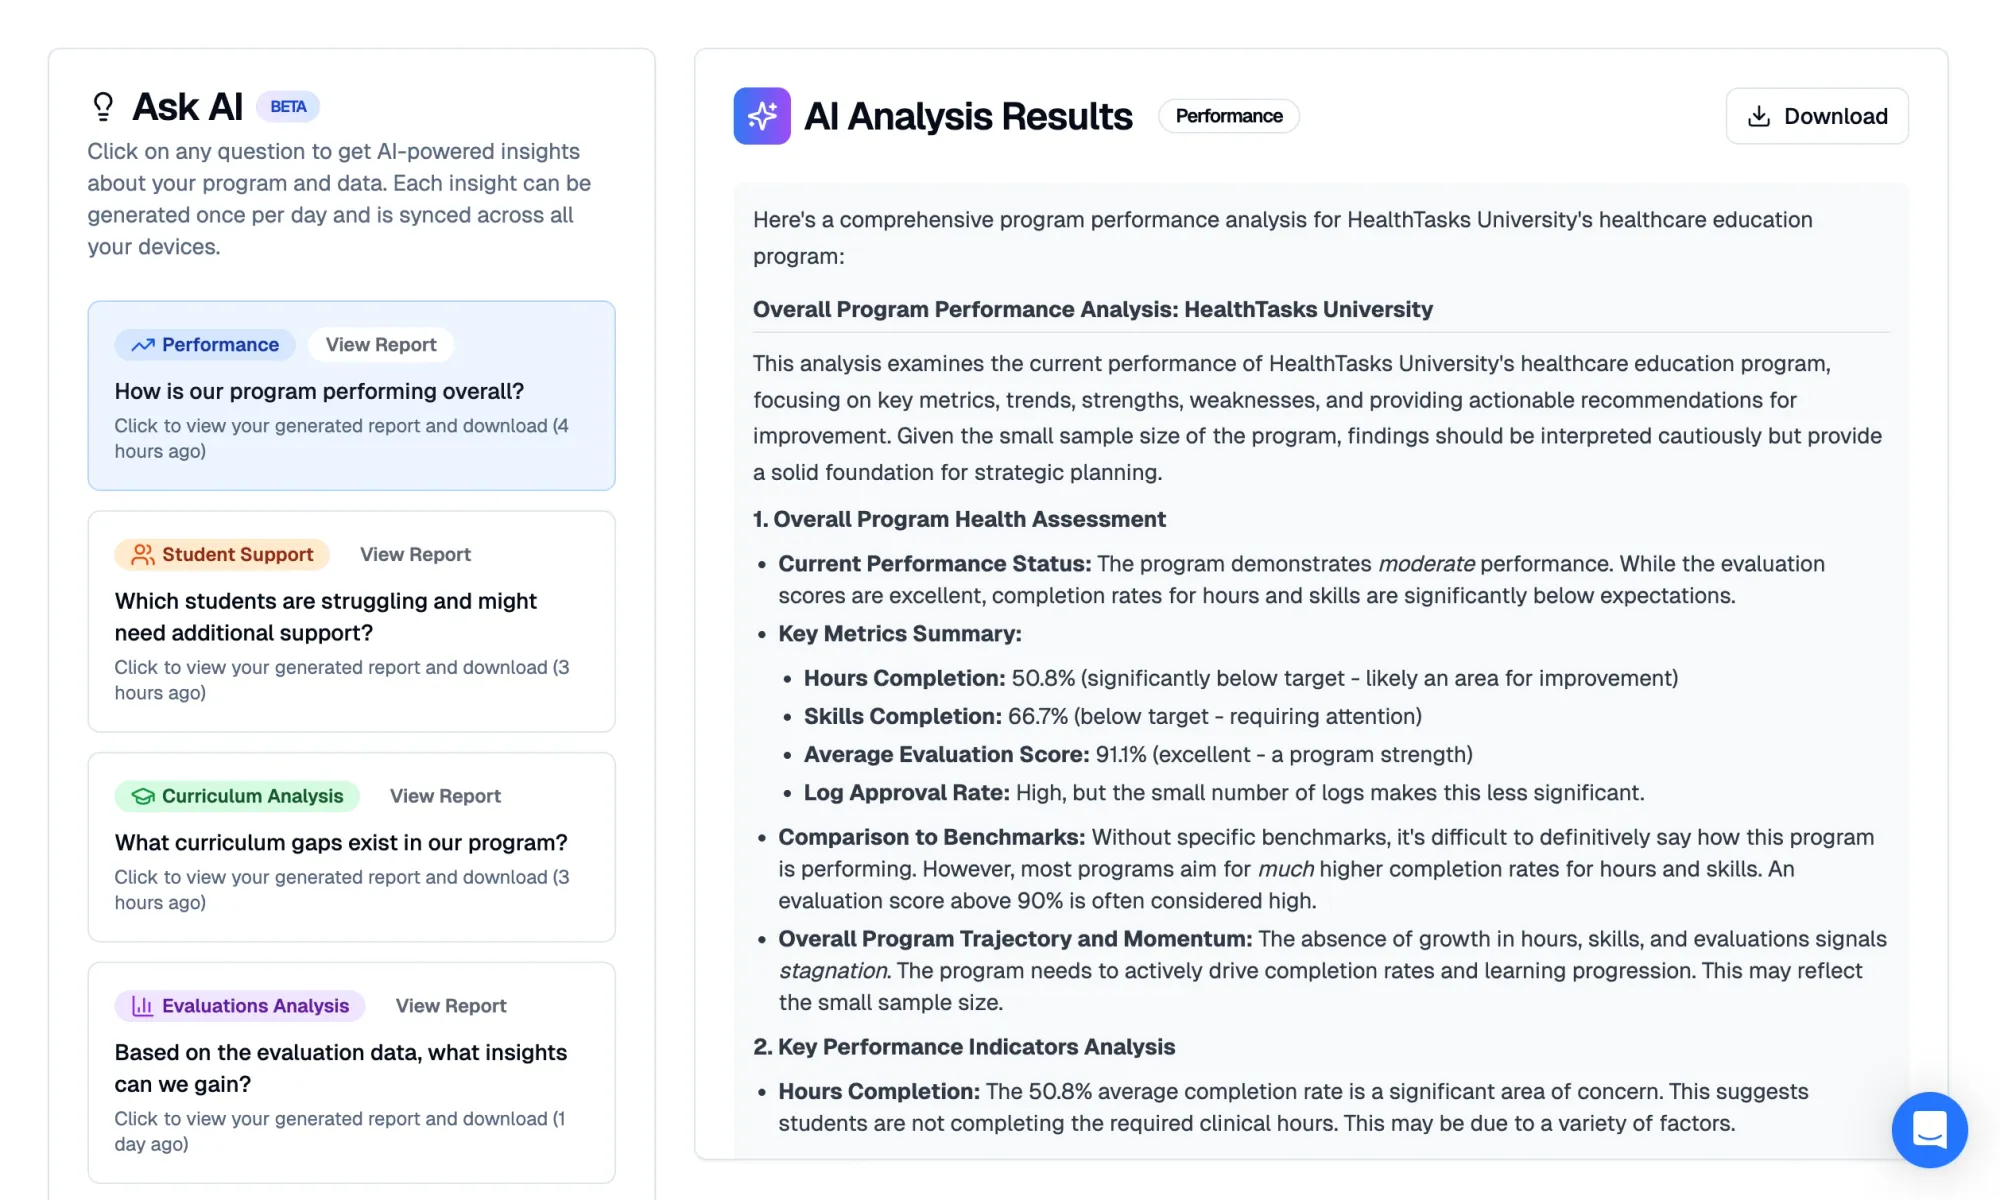This screenshot has width=2000, height=1200.
Task: Open 'How is our program performing overall?' card
Action: 351,395
